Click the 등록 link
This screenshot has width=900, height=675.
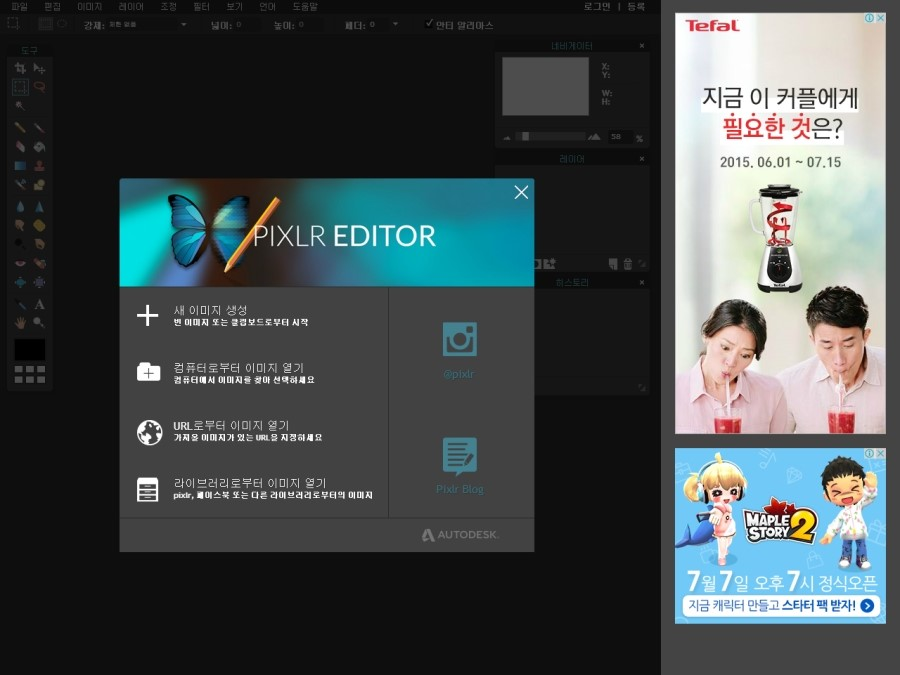[x=635, y=7]
